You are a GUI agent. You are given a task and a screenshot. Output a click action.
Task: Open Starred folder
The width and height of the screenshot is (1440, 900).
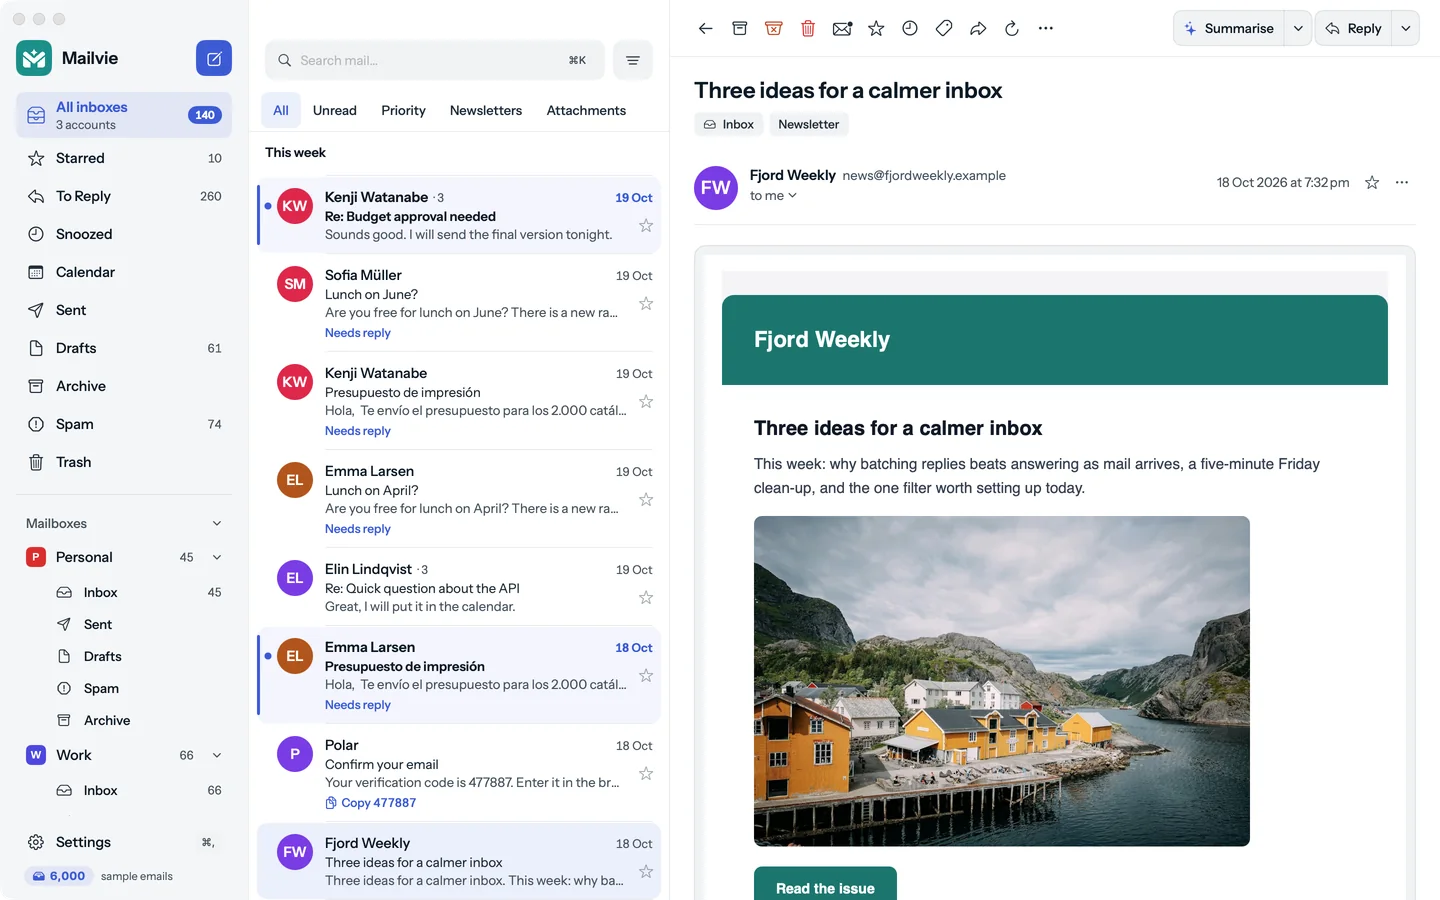tap(124, 158)
